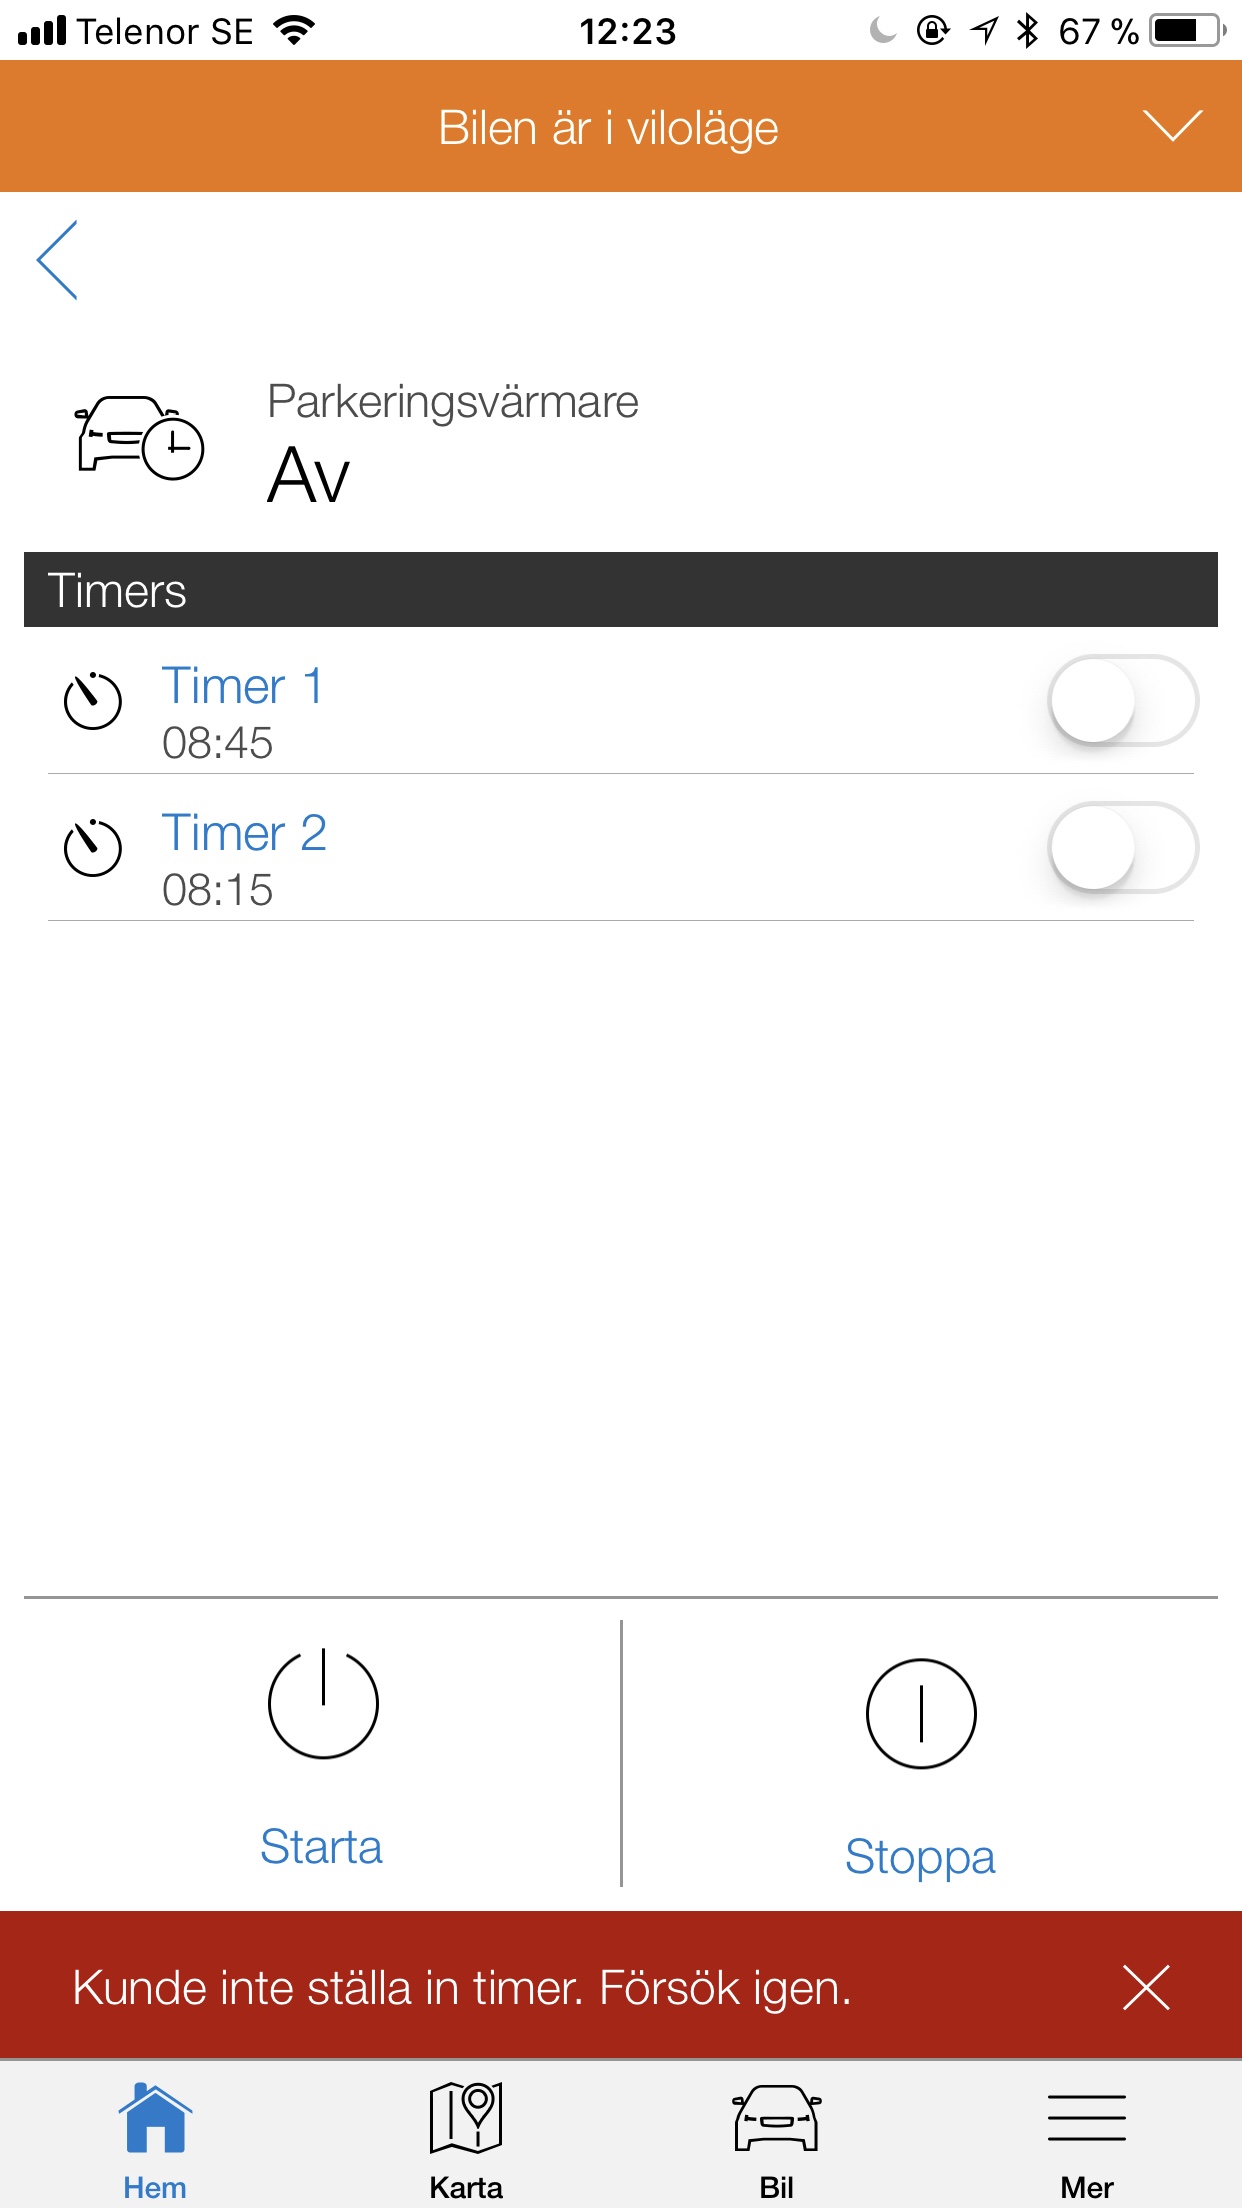The height and width of the screenshot is (2208, 1242).
Task: Tap the Timer 1 stopwatch icon
Action: pos(93,700)
